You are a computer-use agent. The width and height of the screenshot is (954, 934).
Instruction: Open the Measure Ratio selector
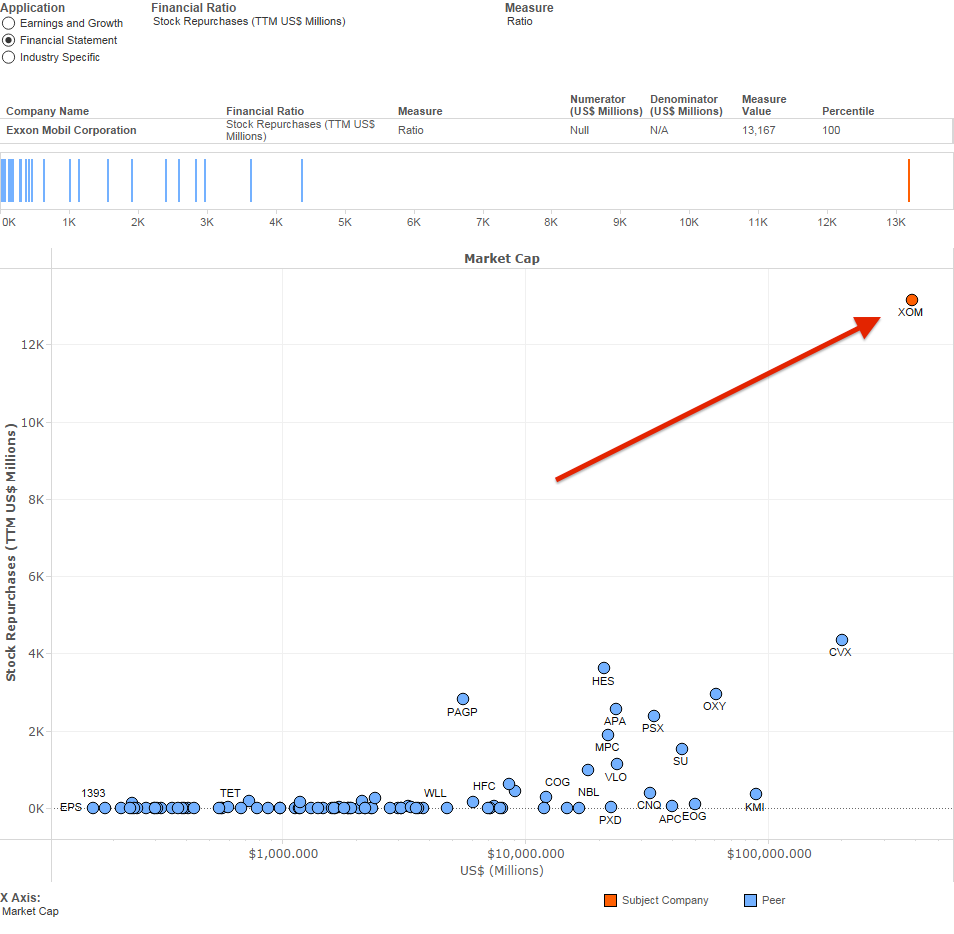point(520,21)
